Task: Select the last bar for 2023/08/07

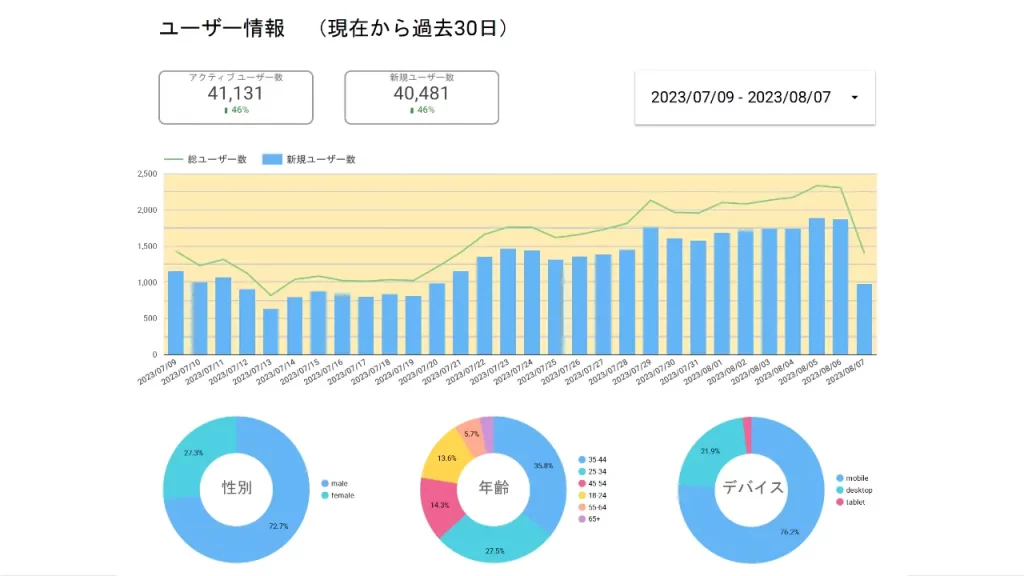Action: [x=864, y=319]
